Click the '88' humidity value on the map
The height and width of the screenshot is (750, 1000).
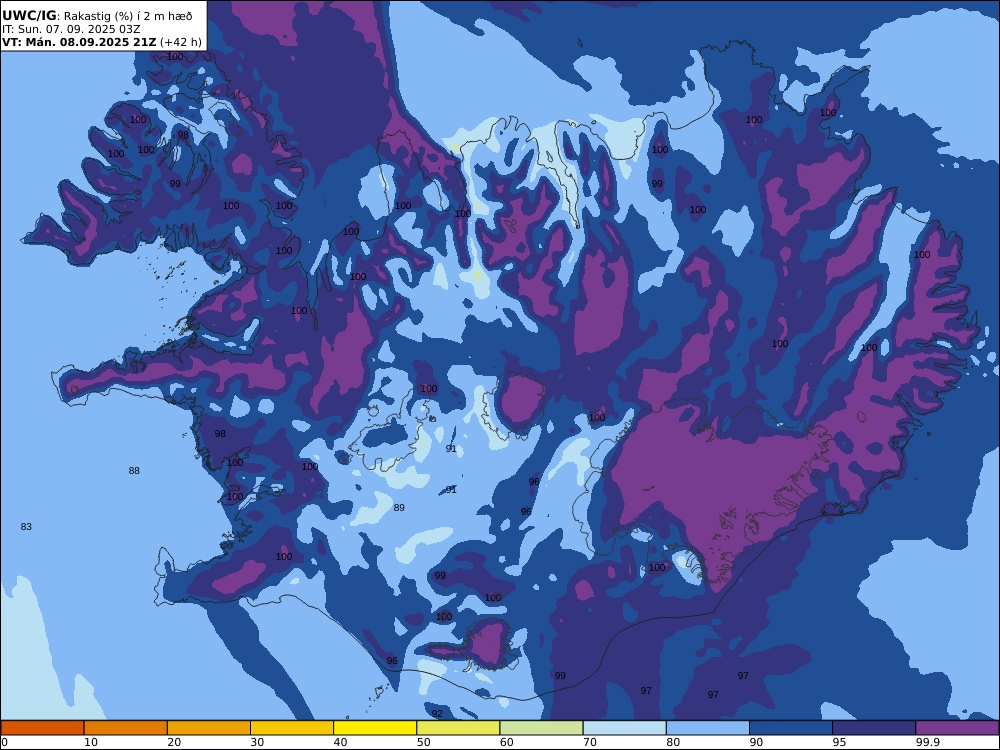pos(134,471)
